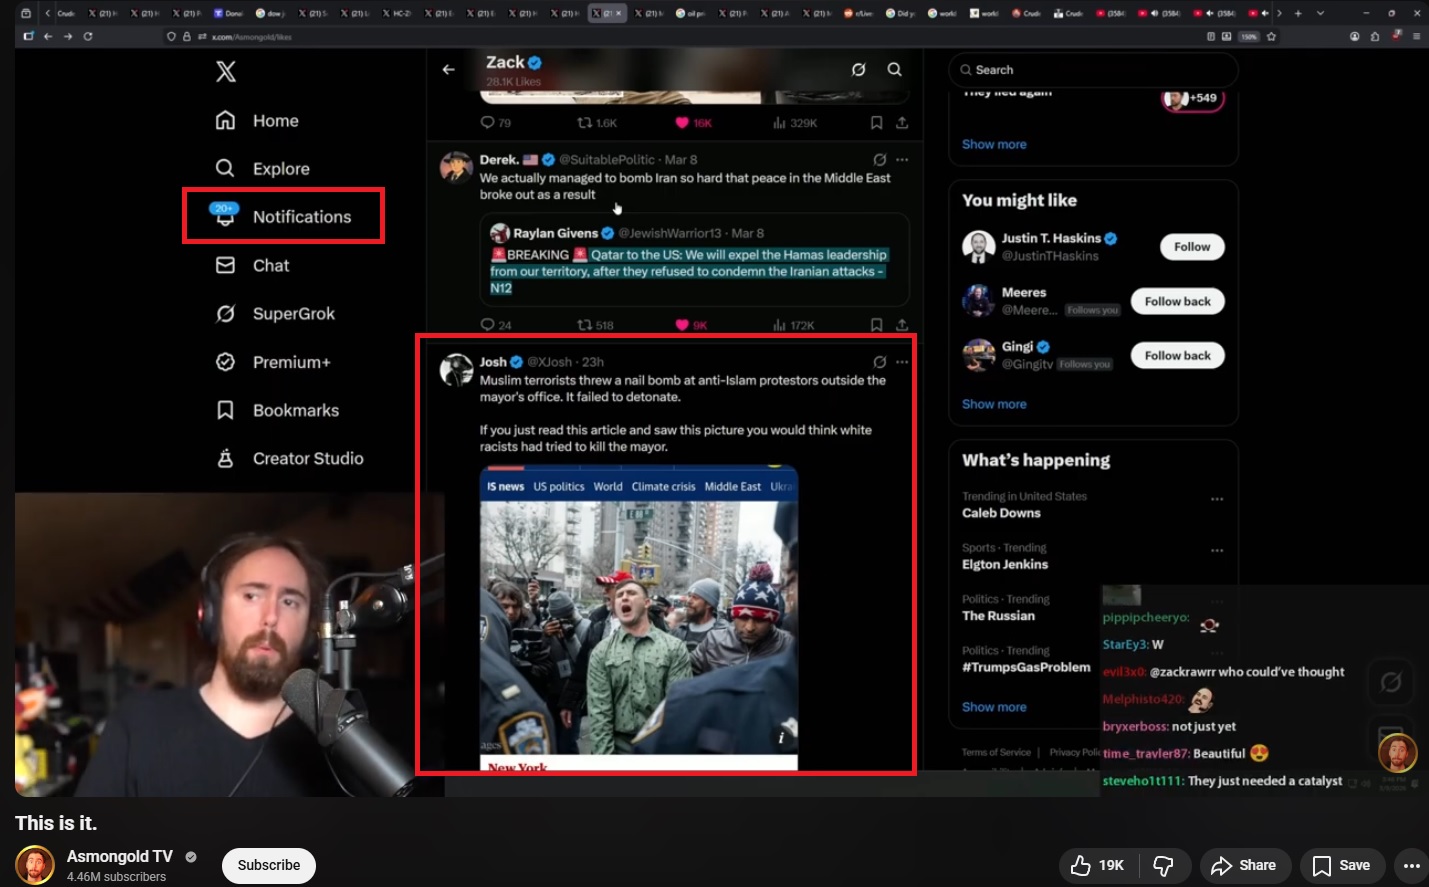This screenshot has width=1429, height=887.
Task: Subscribe to Asmongold TV channel
Action: [x=268, y=865]
